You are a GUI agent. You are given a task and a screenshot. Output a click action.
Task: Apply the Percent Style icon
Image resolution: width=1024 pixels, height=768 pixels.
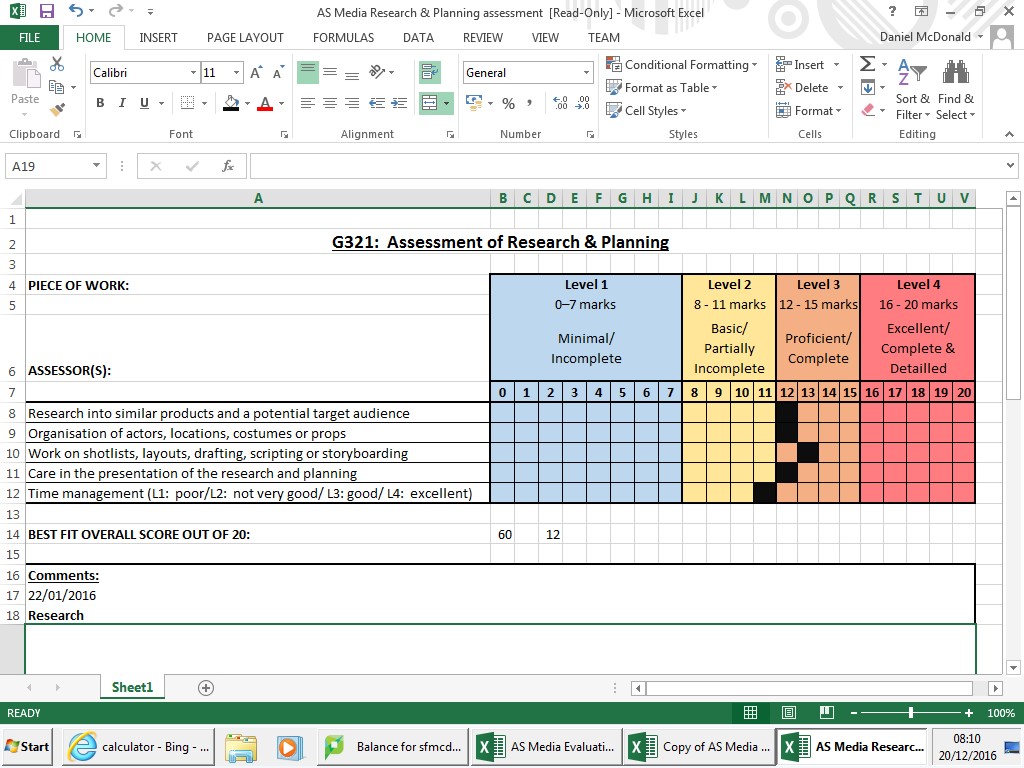pyautogui.click(x=508, y=103)
